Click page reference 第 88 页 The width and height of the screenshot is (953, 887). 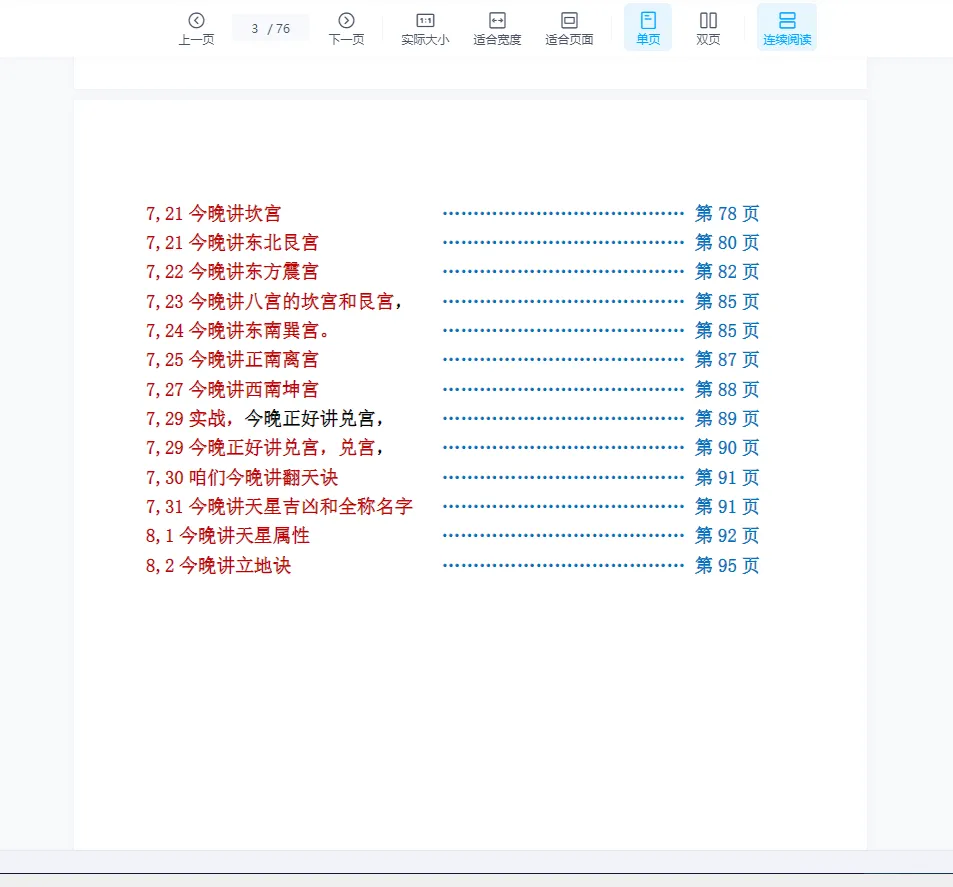pos(727,389)
